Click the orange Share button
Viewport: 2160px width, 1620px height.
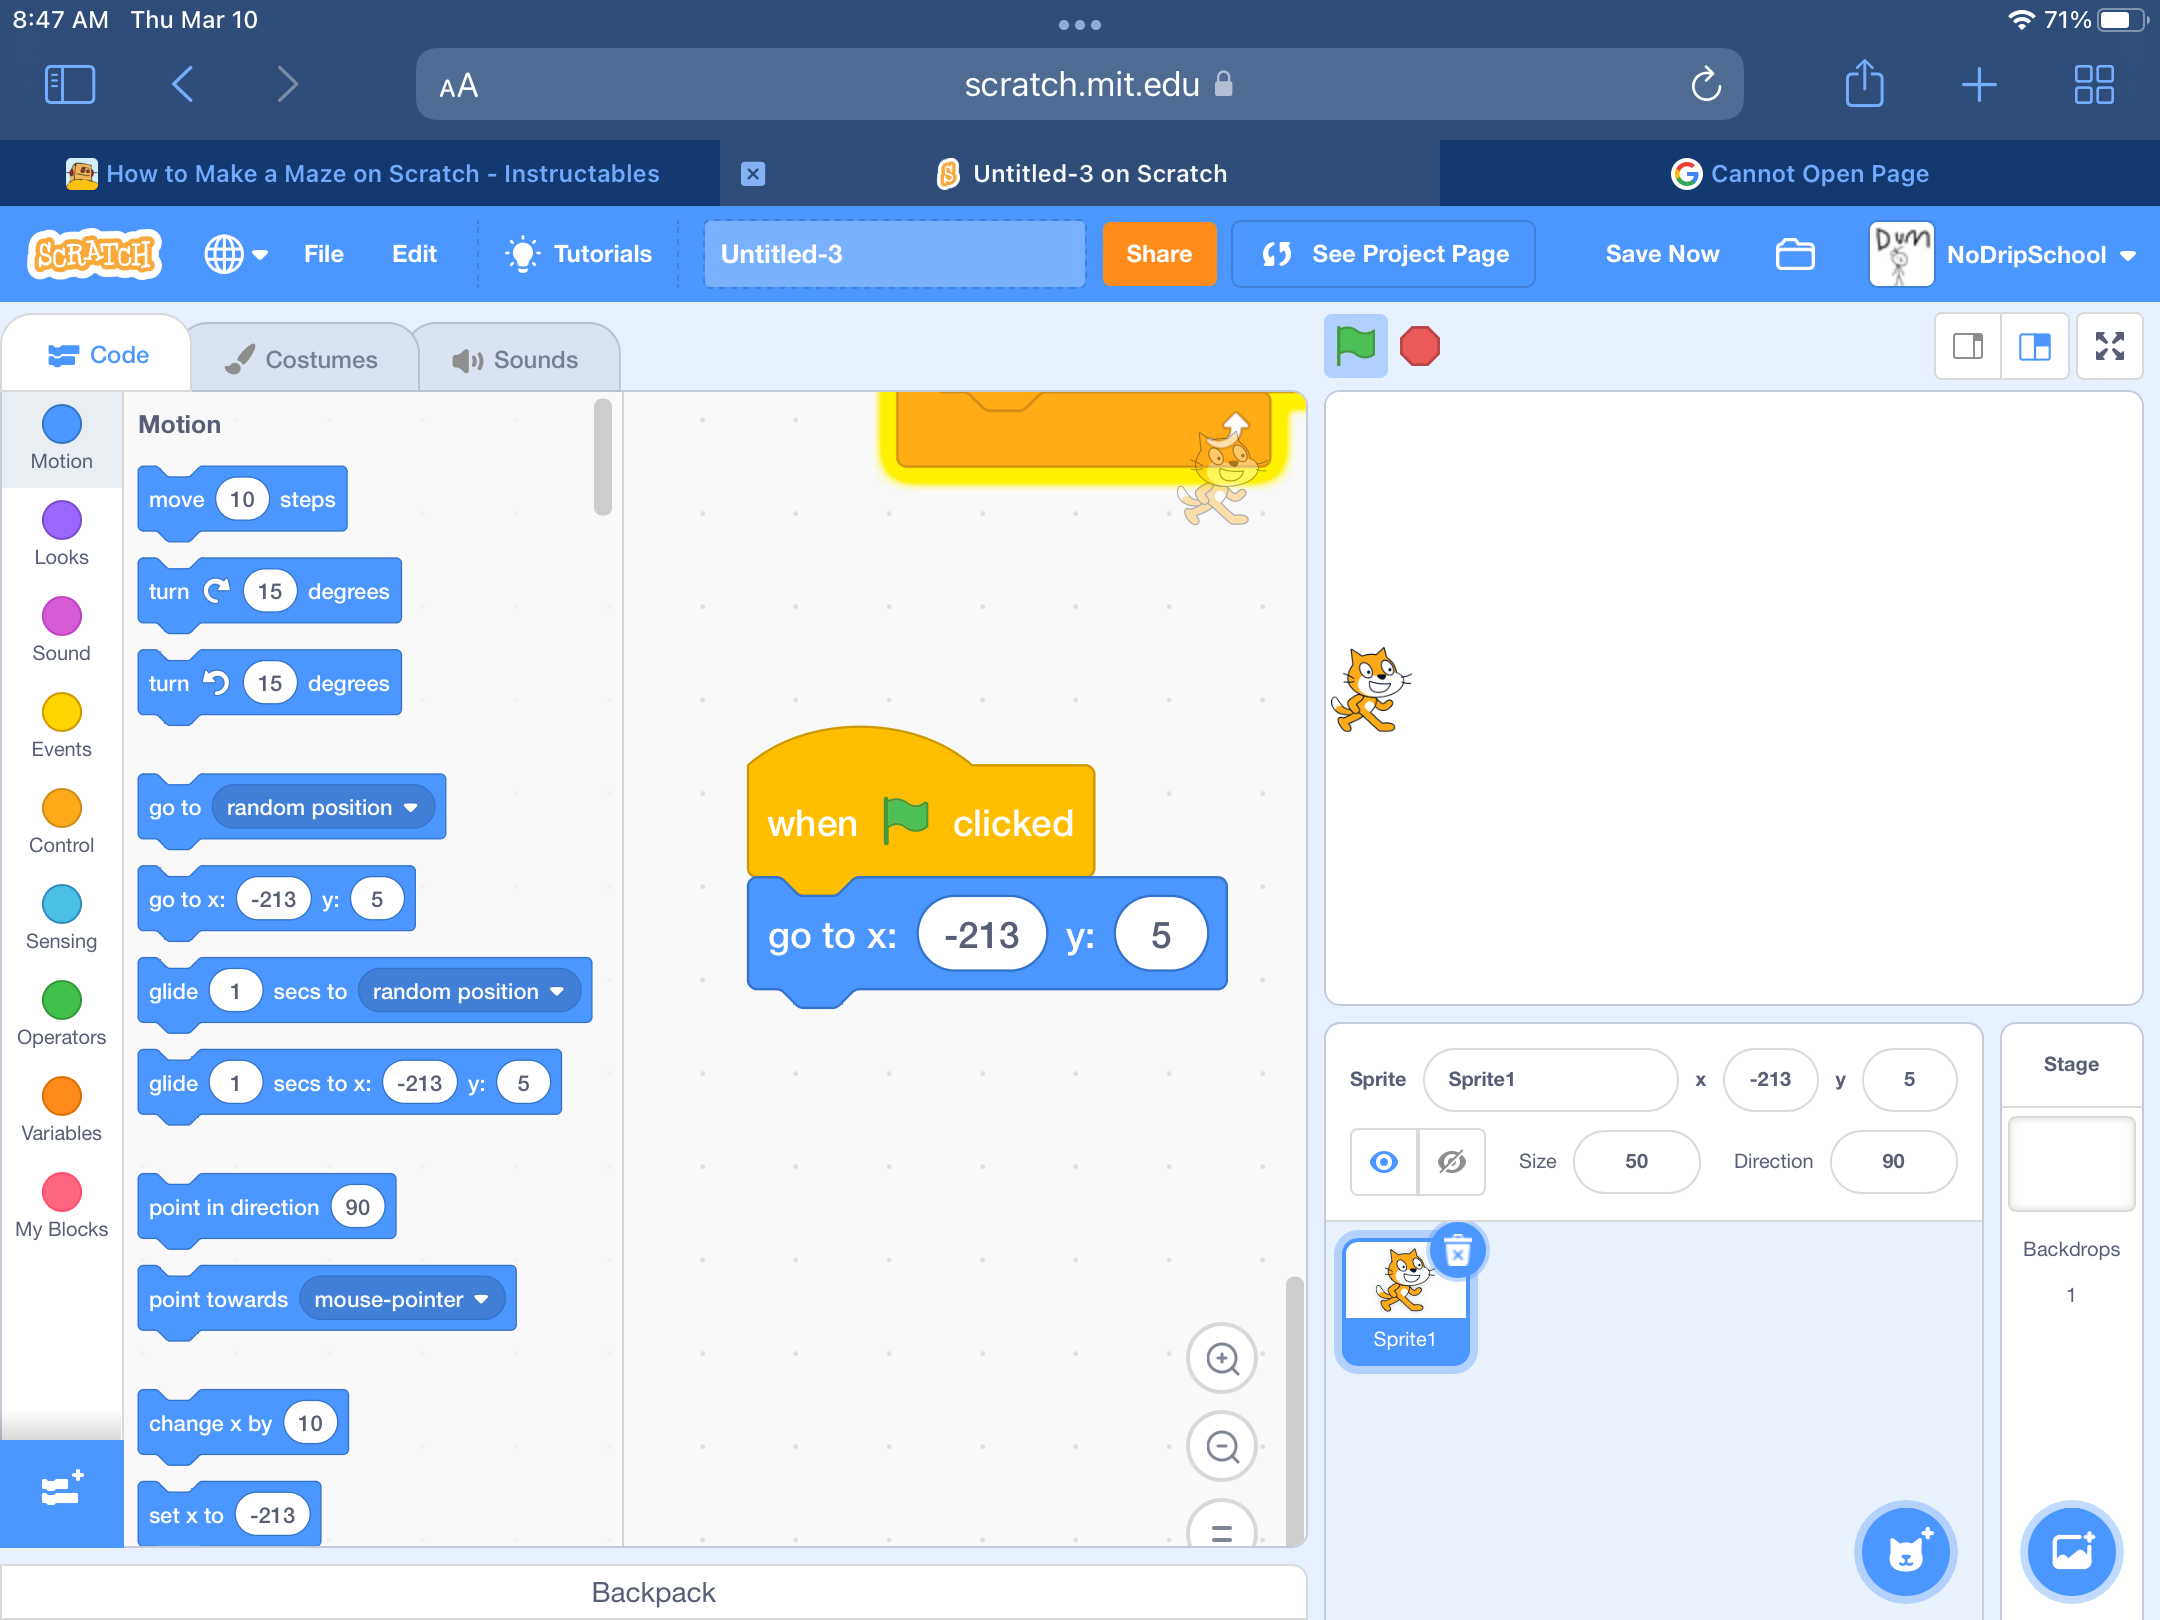click(x=1159, y=254)
